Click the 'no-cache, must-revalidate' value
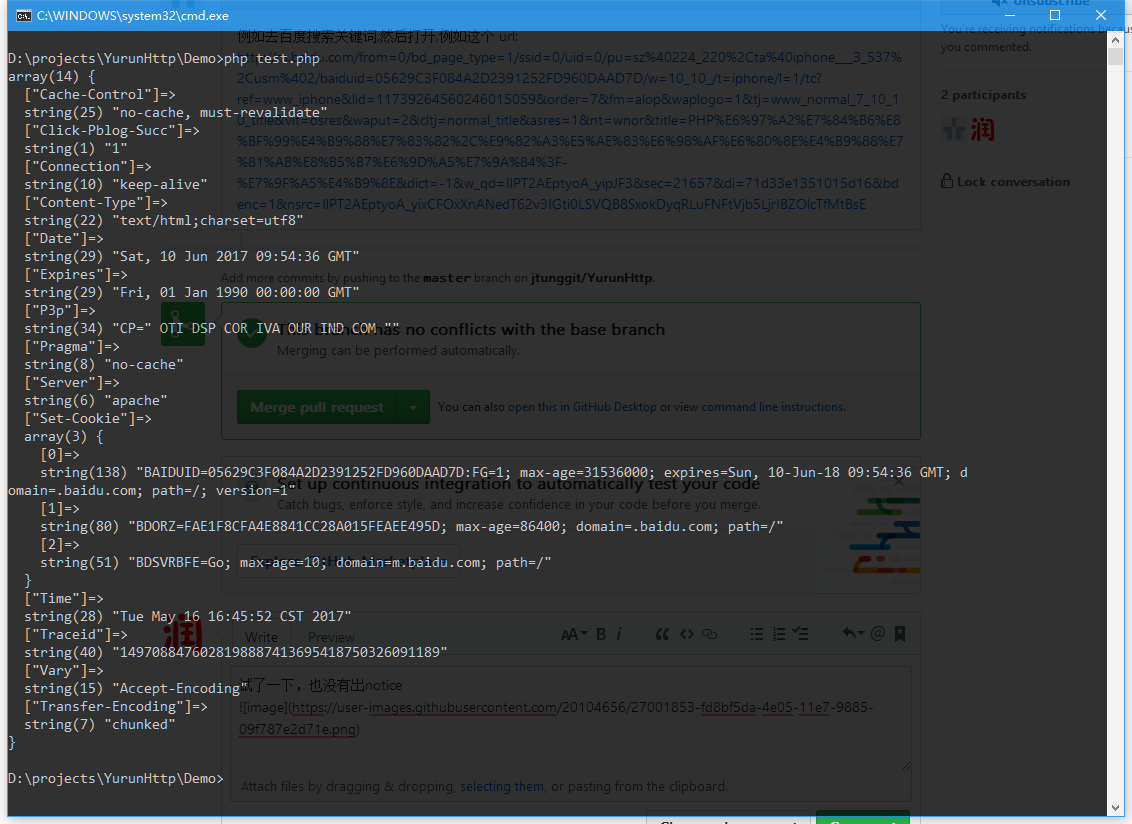Viewport: 1132px width, 824px height. tap(219, 113)
